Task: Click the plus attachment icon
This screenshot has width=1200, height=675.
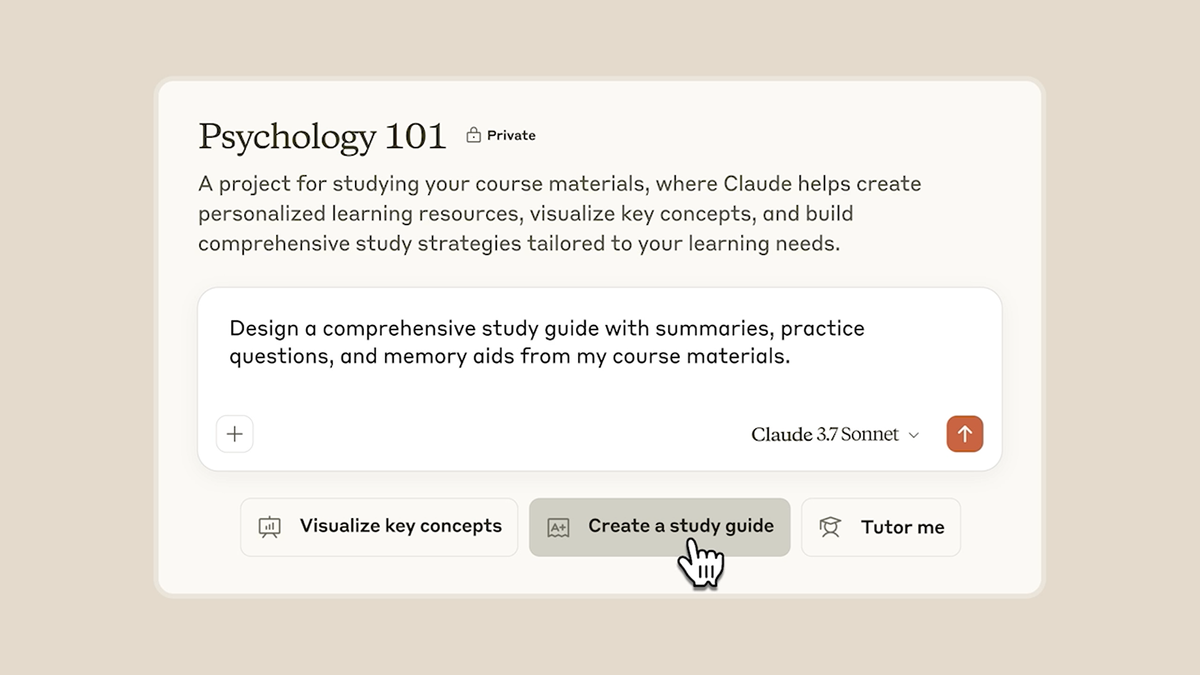Action: click(235, 434)
